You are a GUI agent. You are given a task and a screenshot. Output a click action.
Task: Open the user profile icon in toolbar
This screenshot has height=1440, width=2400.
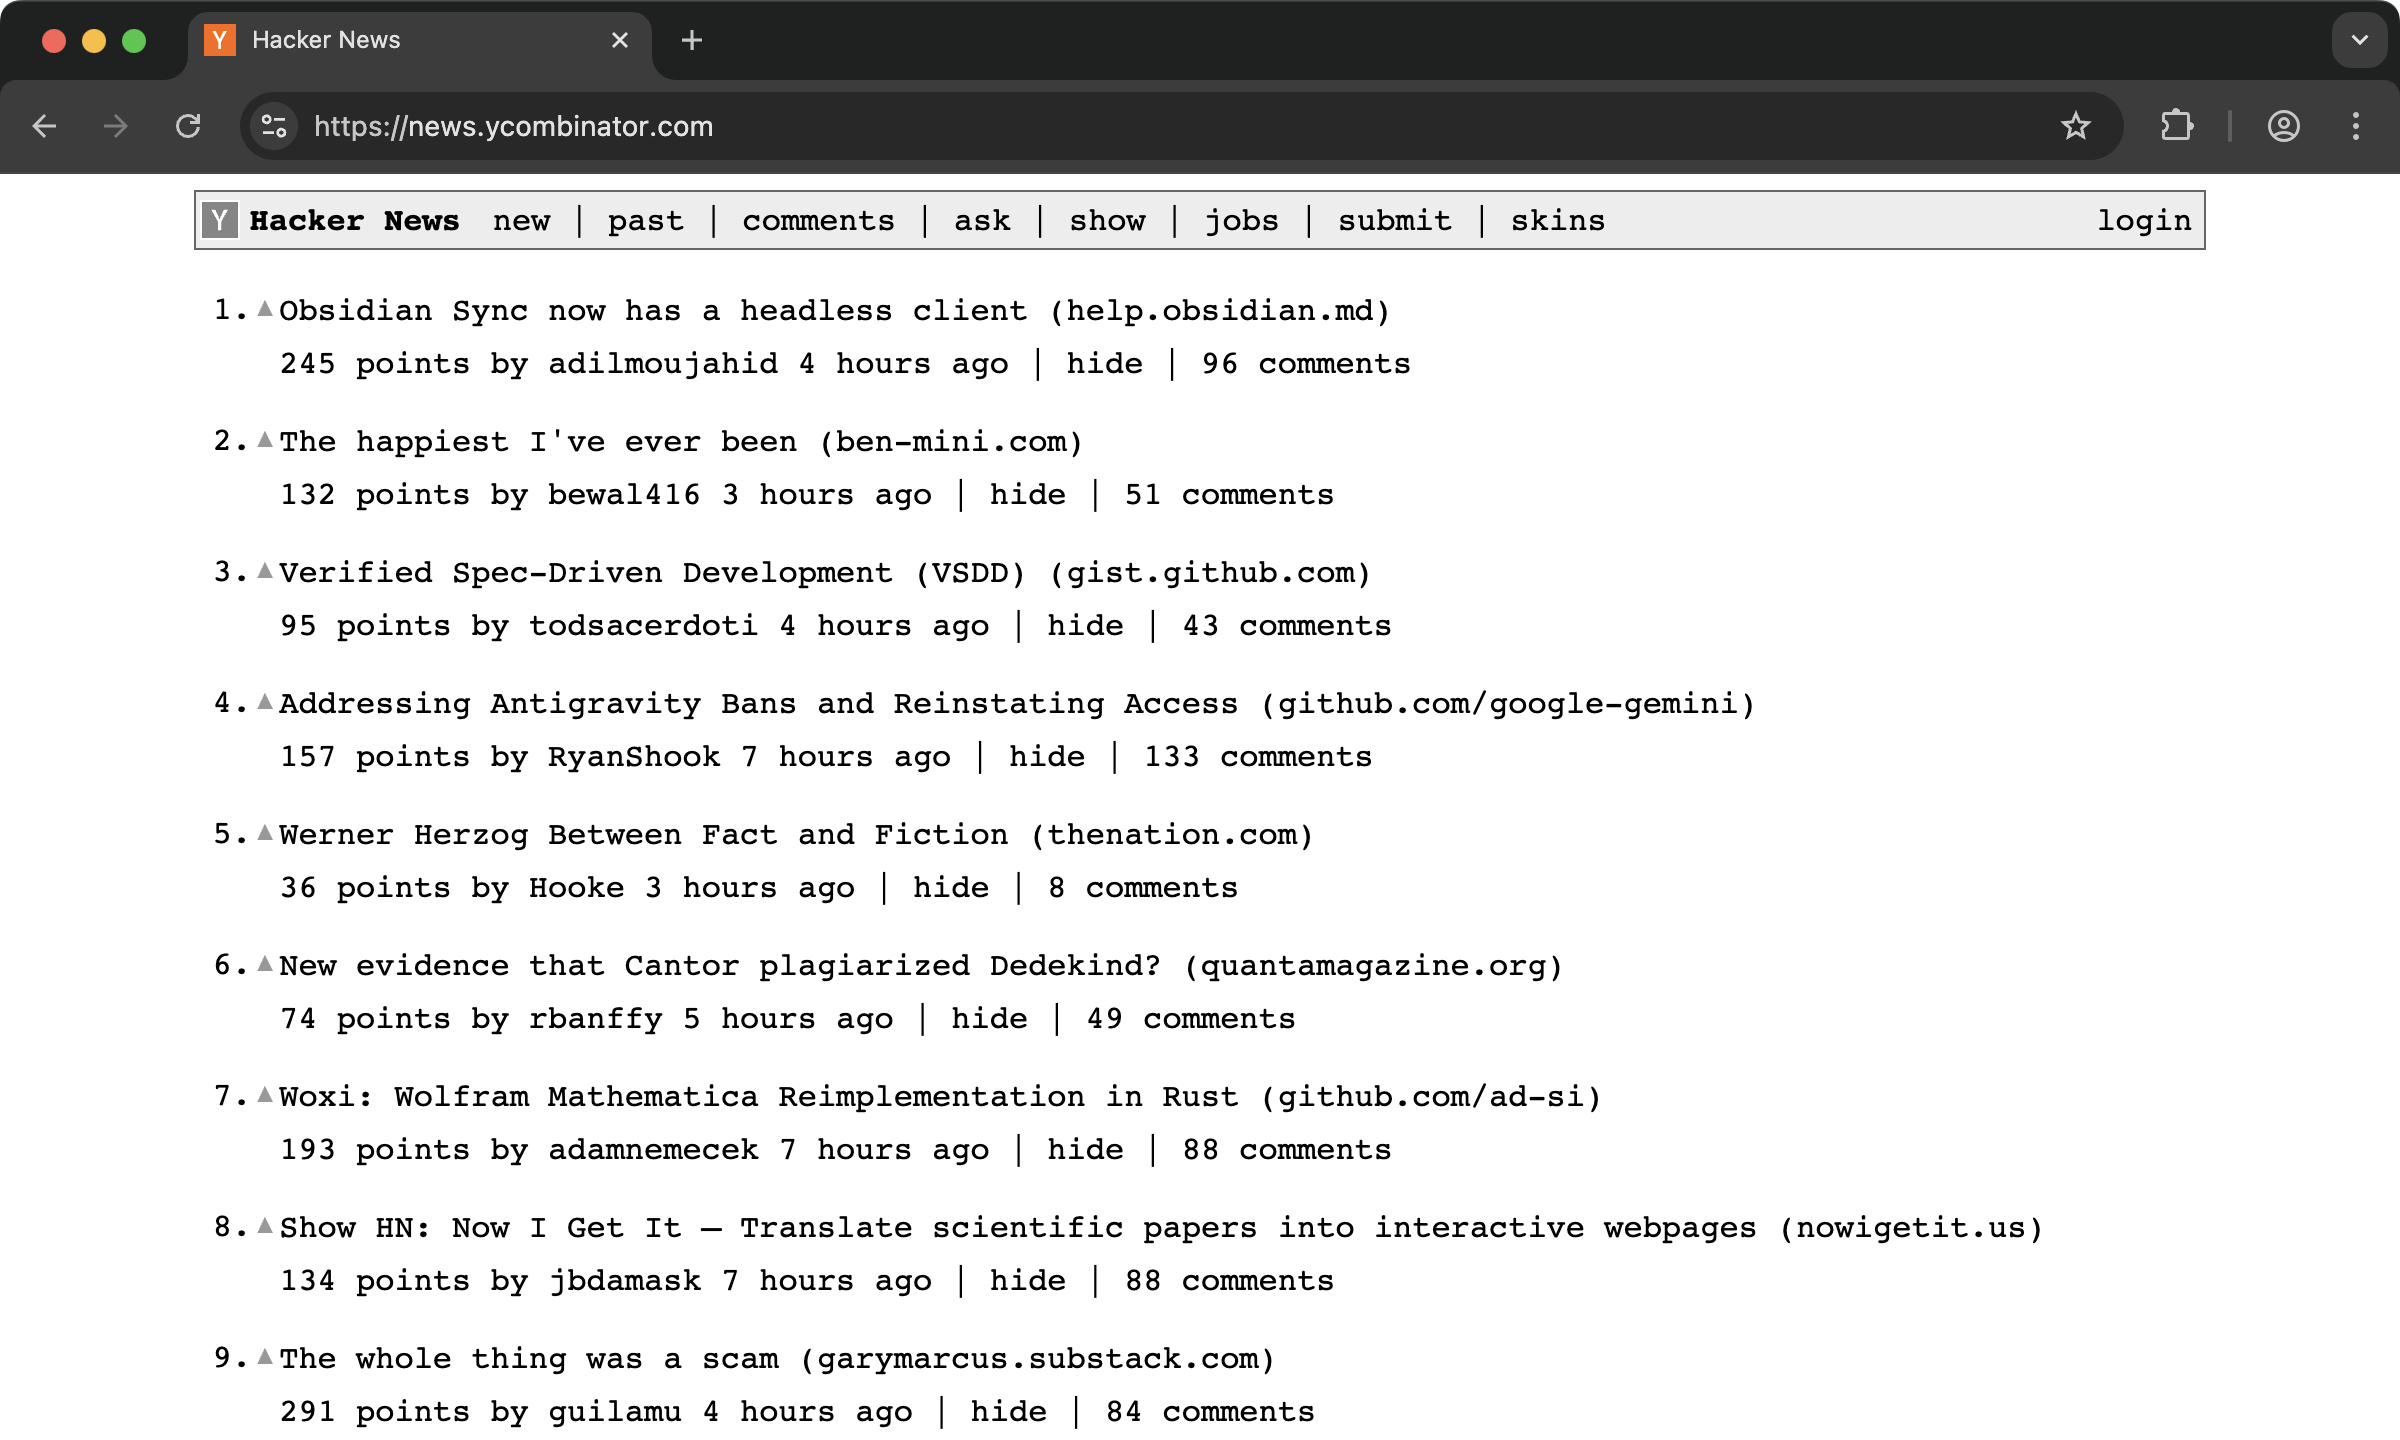pyautogui.click(x=2283, y=126)
